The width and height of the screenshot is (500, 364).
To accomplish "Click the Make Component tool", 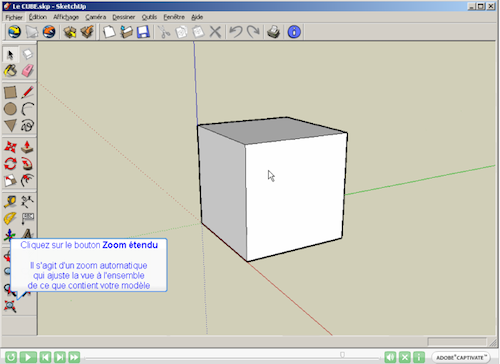I will tap(27, 54).
